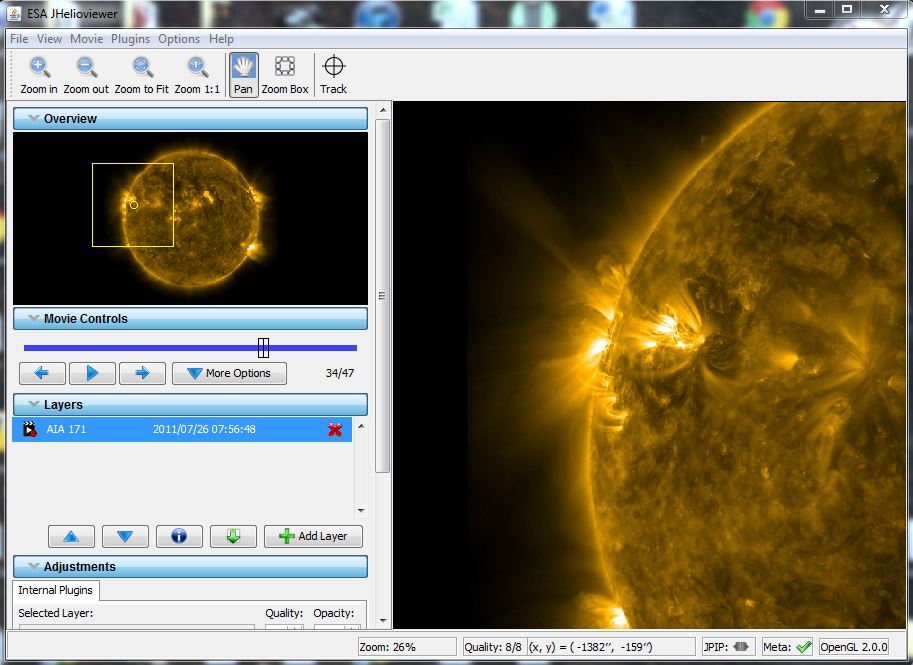
Task: Select the AIA 171 layer row
Action: point(182,430)
